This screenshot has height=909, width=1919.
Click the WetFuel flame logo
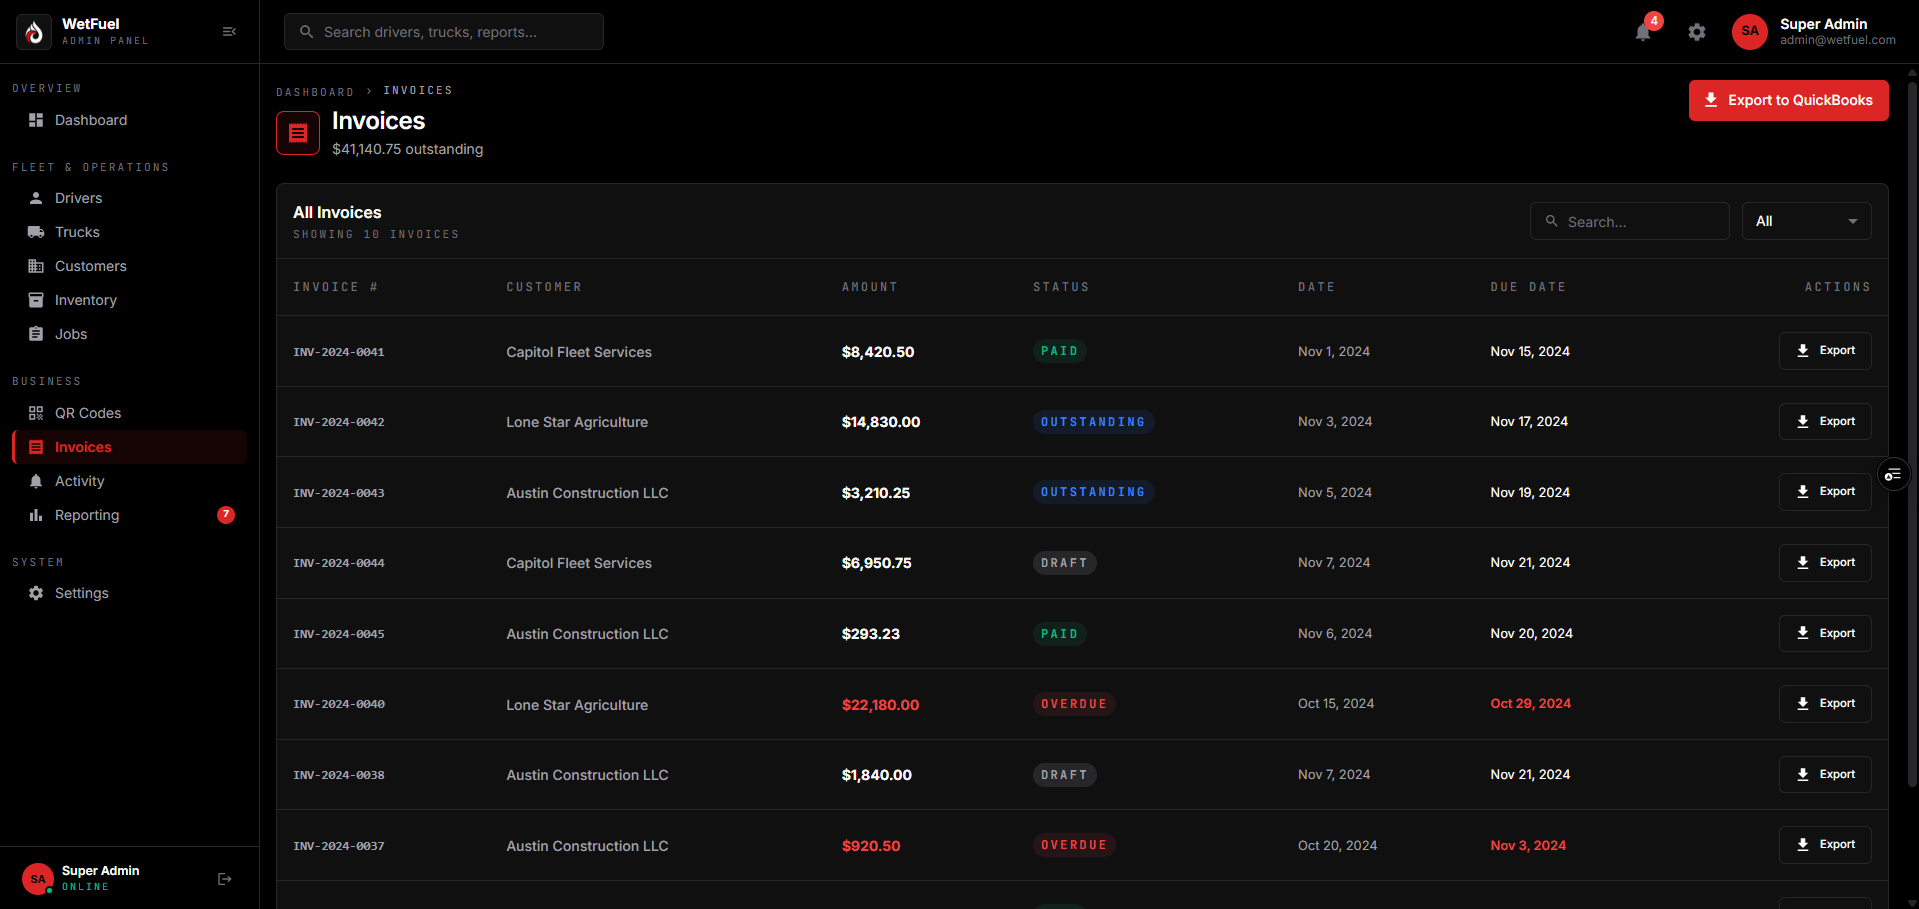[34, 32]
